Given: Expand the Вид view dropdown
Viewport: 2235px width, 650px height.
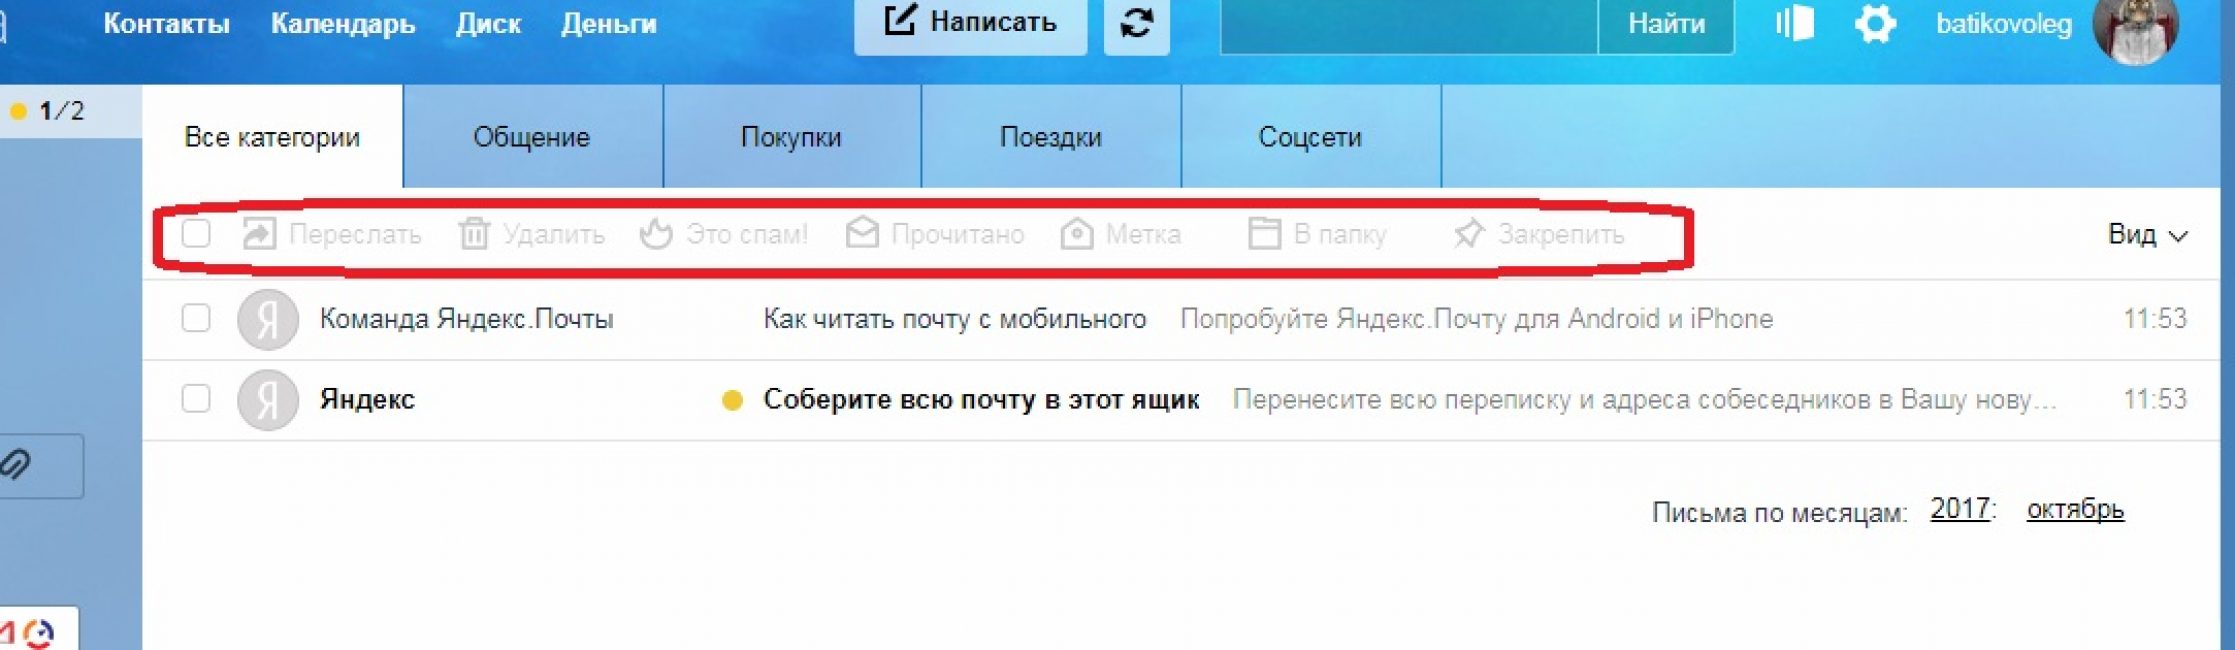Looking at the screenshot, I should click(2148, 235).
